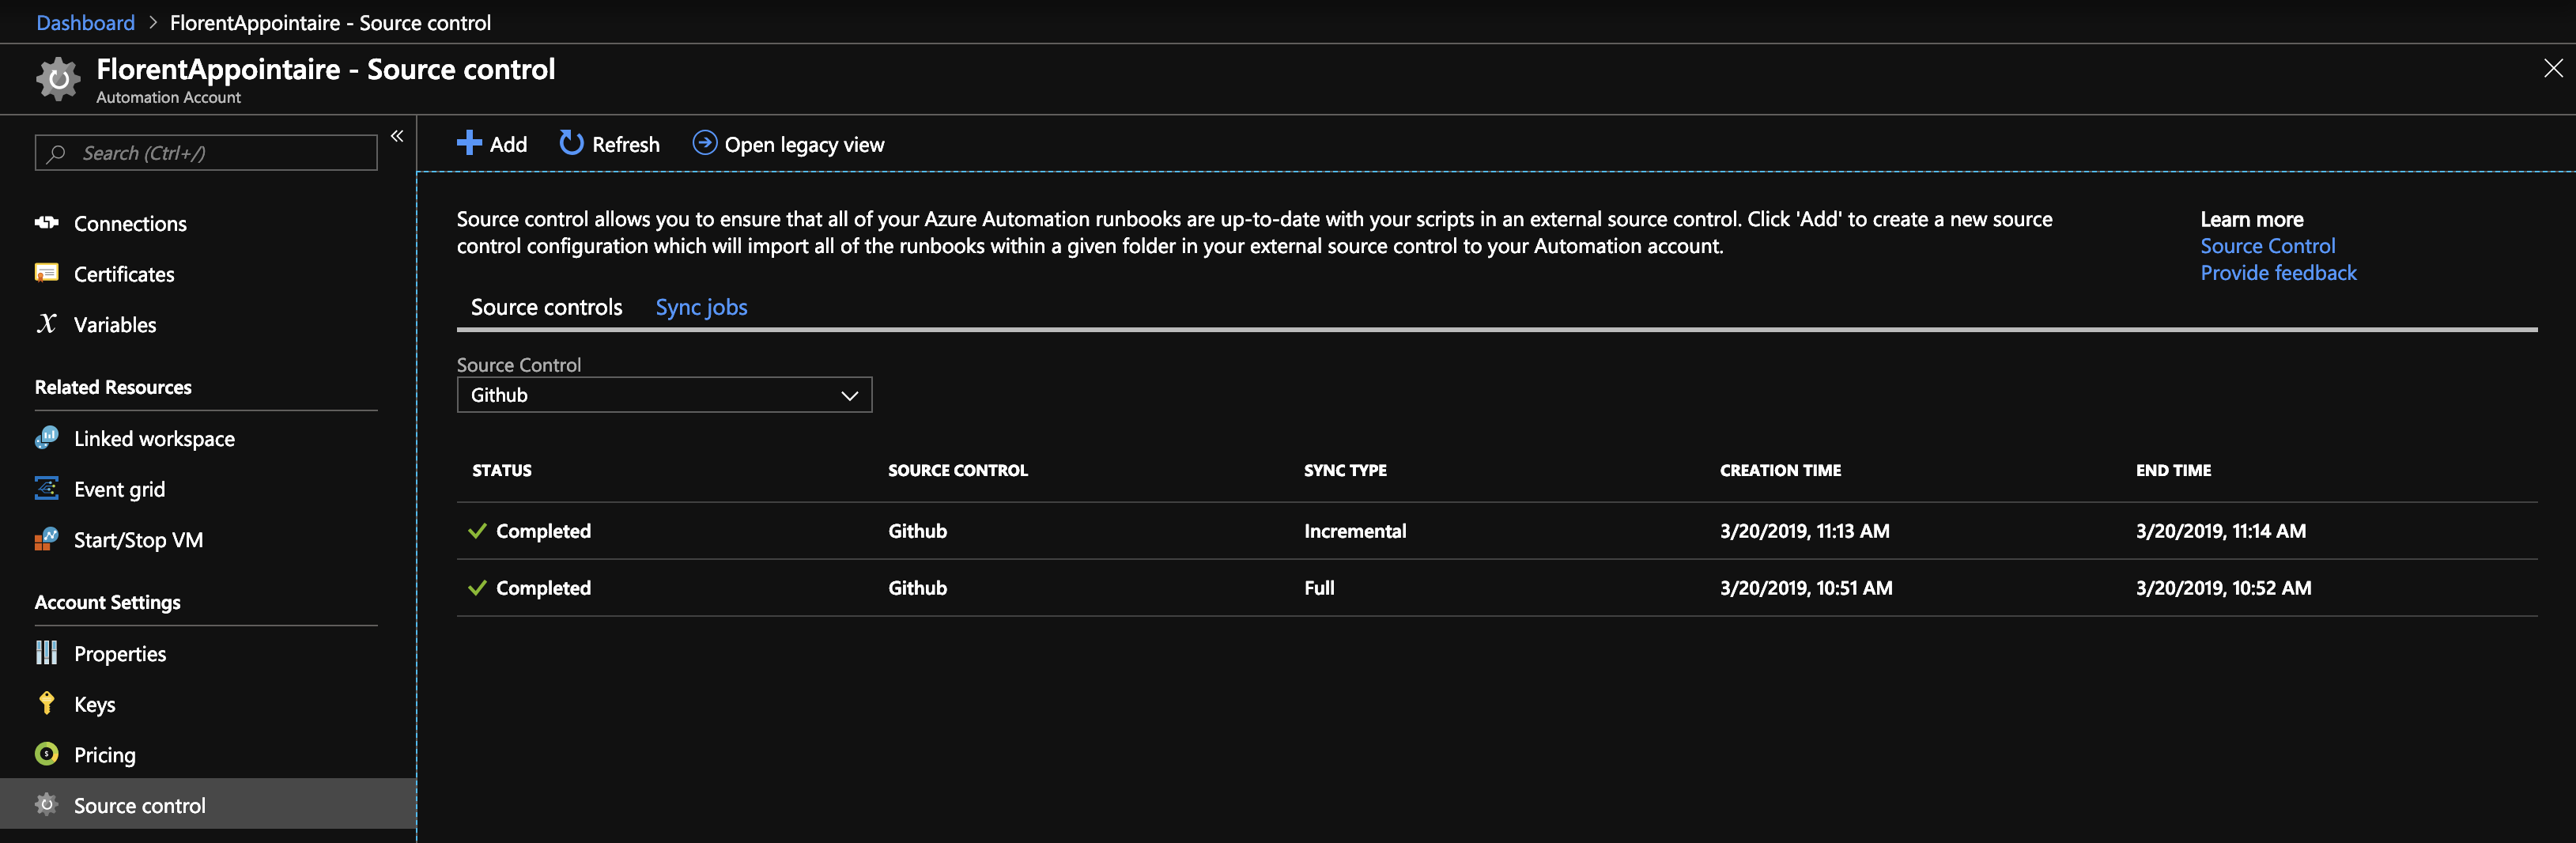Open the Source Control learn more link
The height and width of the screenshot is (843, 2576).
pyautogui.click(x=2267, y=246)
